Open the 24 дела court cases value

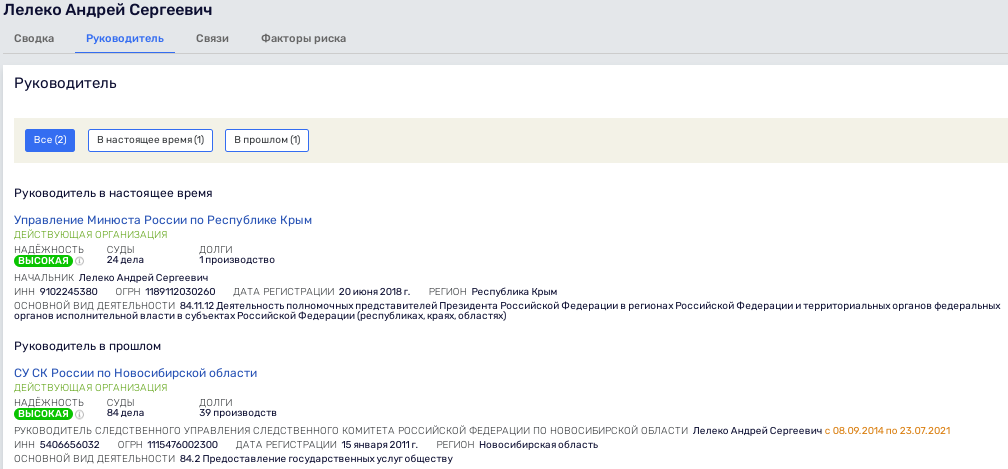click(126, 260)
